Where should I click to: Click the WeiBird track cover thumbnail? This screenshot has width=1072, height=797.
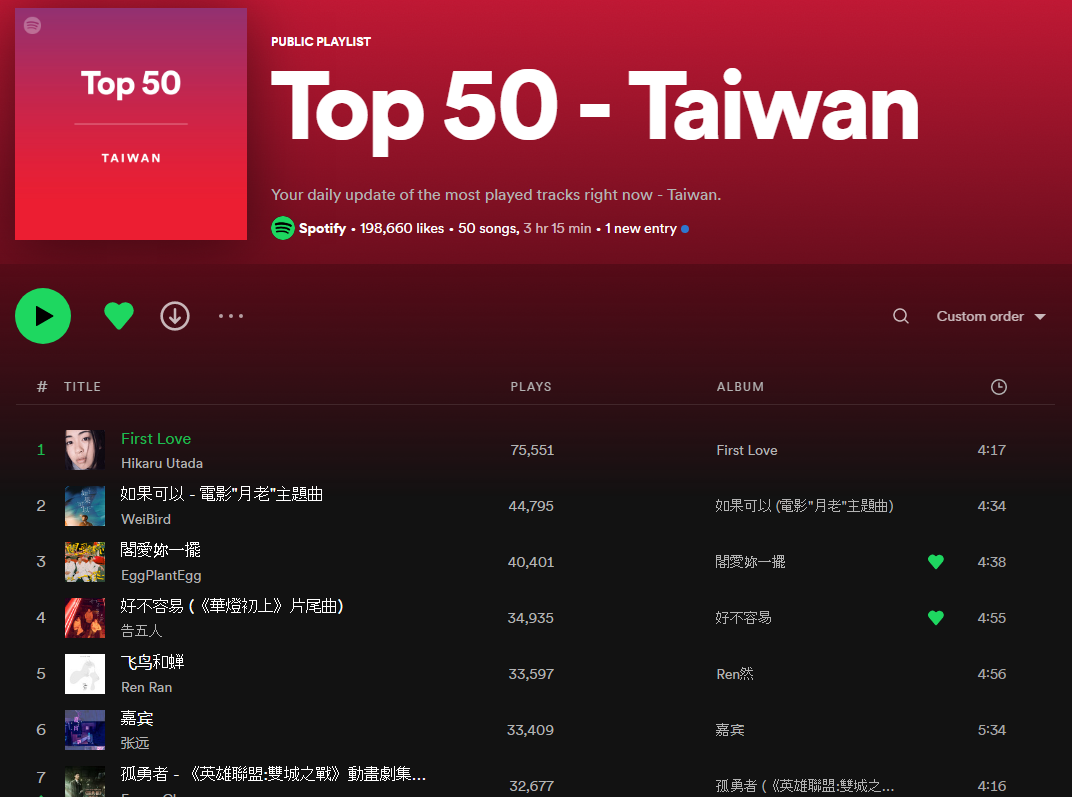coord(85,506)
